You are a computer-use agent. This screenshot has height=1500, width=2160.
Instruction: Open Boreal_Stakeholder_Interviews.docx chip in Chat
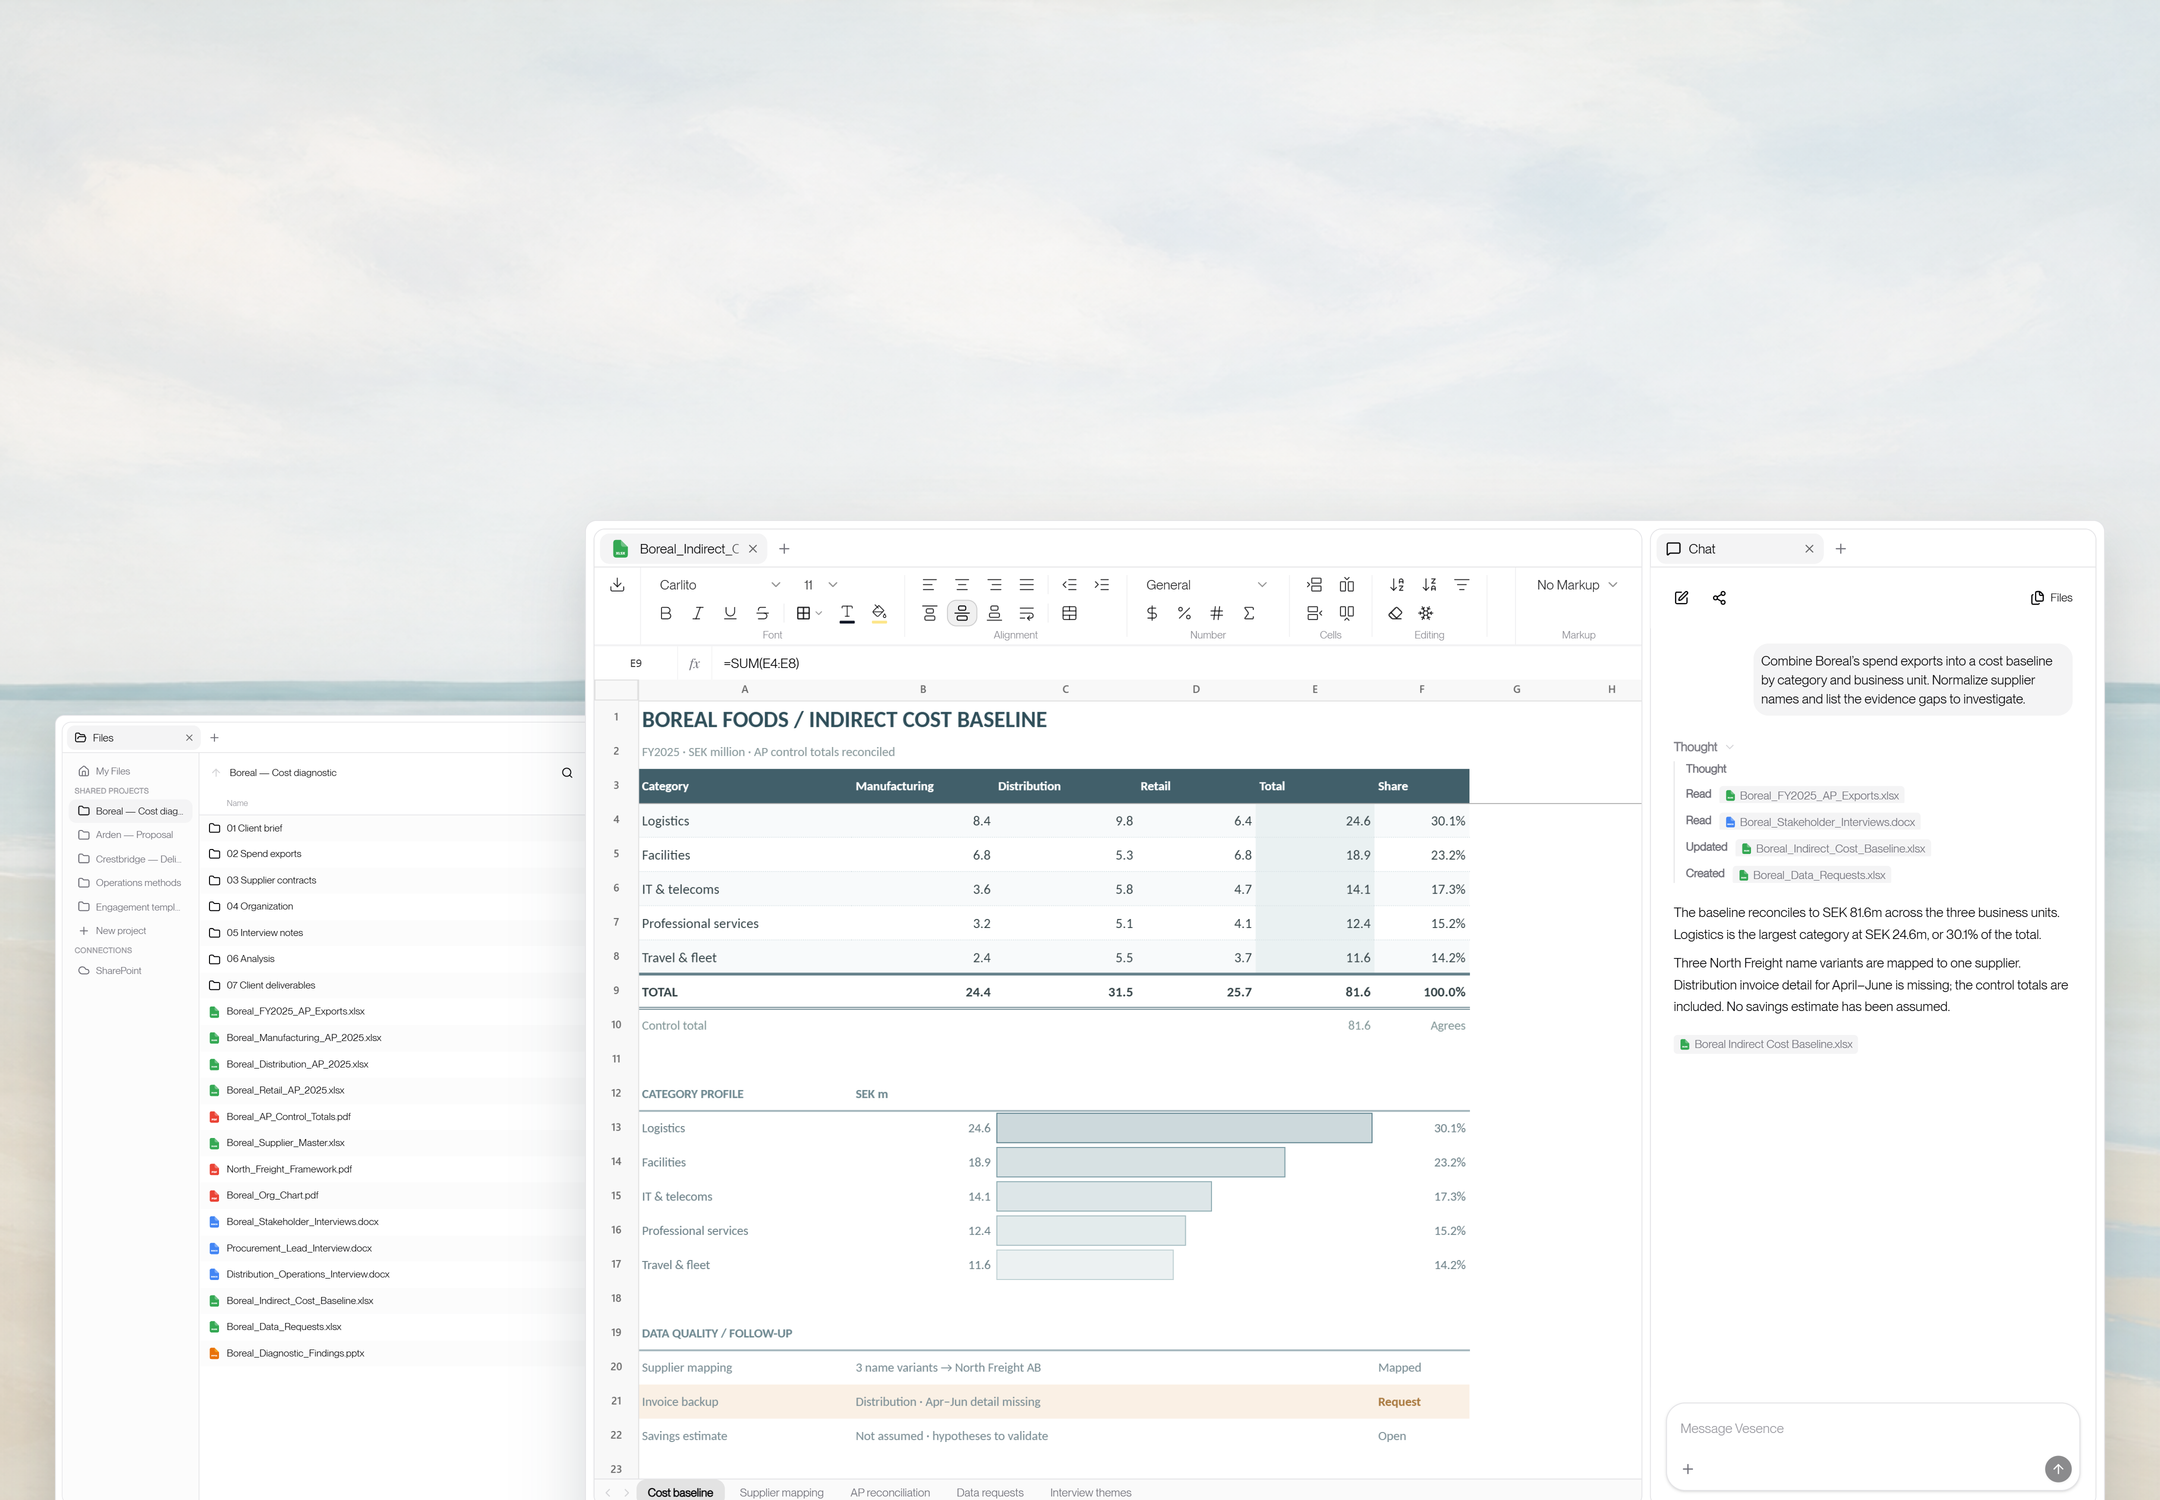(x=1820, y=822)
